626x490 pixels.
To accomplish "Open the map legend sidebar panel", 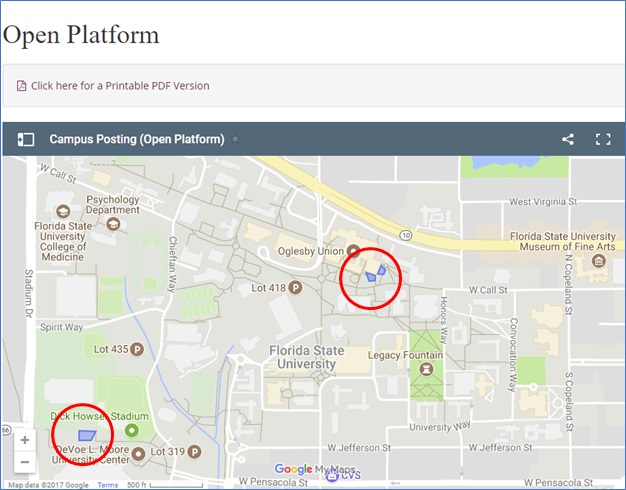I will pyautogui.click(x=27, y=139).
